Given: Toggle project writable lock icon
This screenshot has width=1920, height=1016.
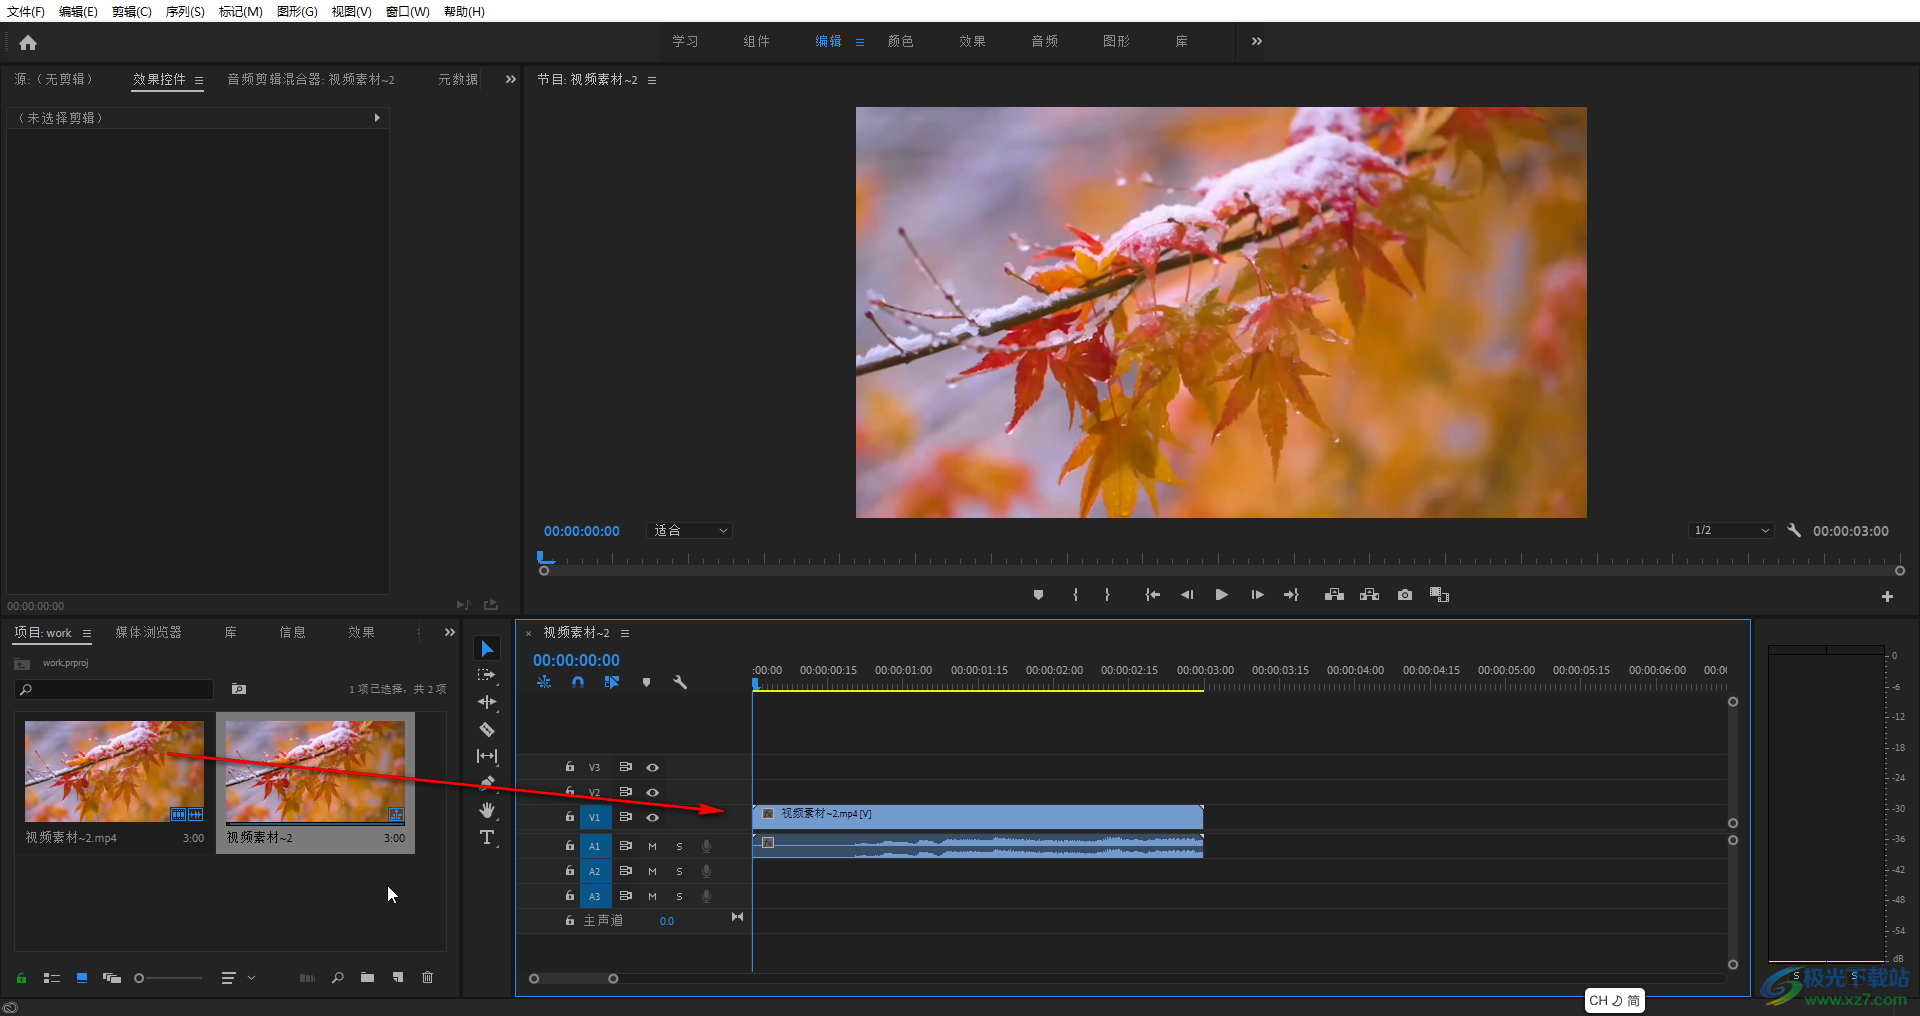Looking at the screenshot, I should 21,978.
